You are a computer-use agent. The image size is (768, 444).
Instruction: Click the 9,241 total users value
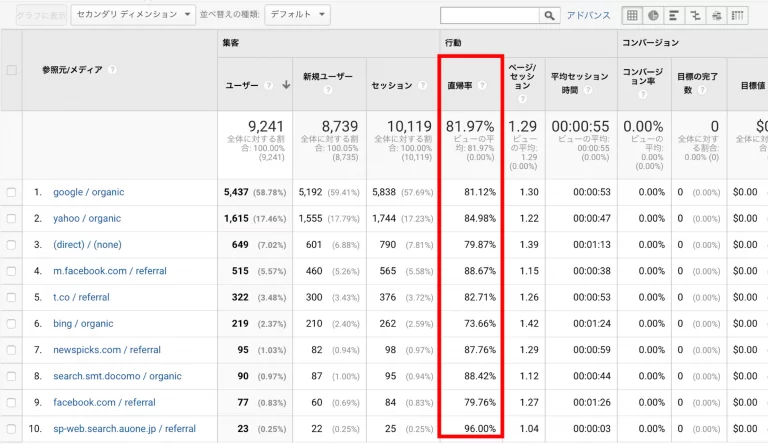(x=266, y=126)
